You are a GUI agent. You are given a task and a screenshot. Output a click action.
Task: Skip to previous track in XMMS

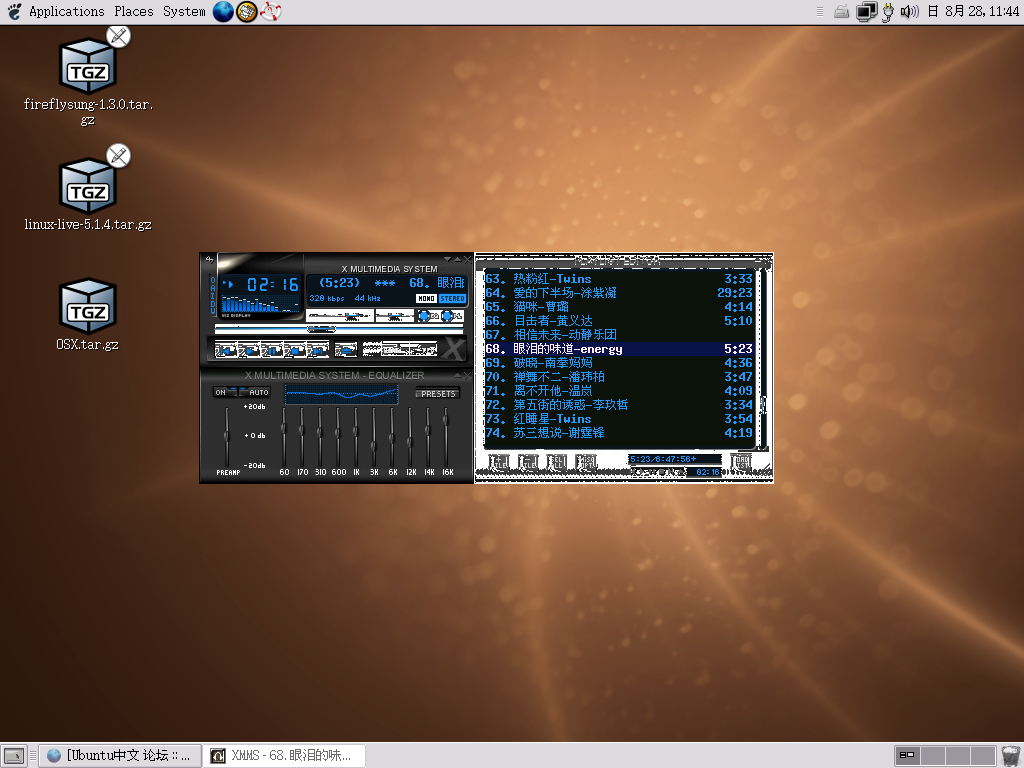click(x=226, y=350)
